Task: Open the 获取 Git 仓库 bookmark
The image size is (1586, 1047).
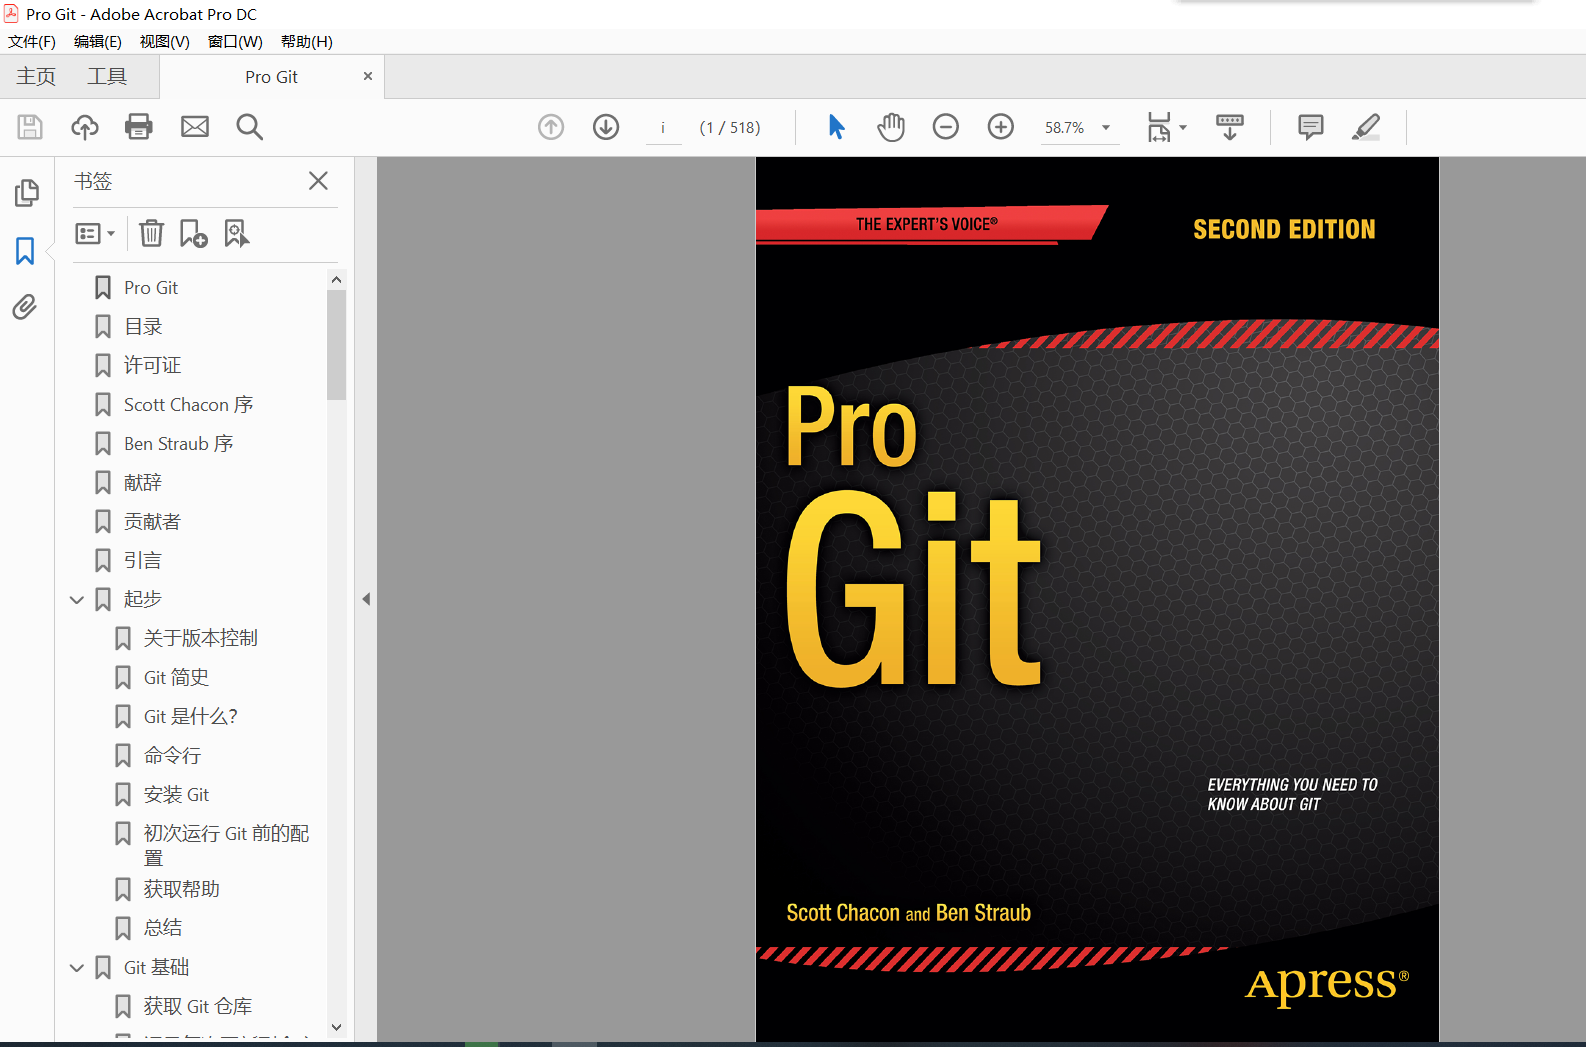Action: [x=198, y=1006]
